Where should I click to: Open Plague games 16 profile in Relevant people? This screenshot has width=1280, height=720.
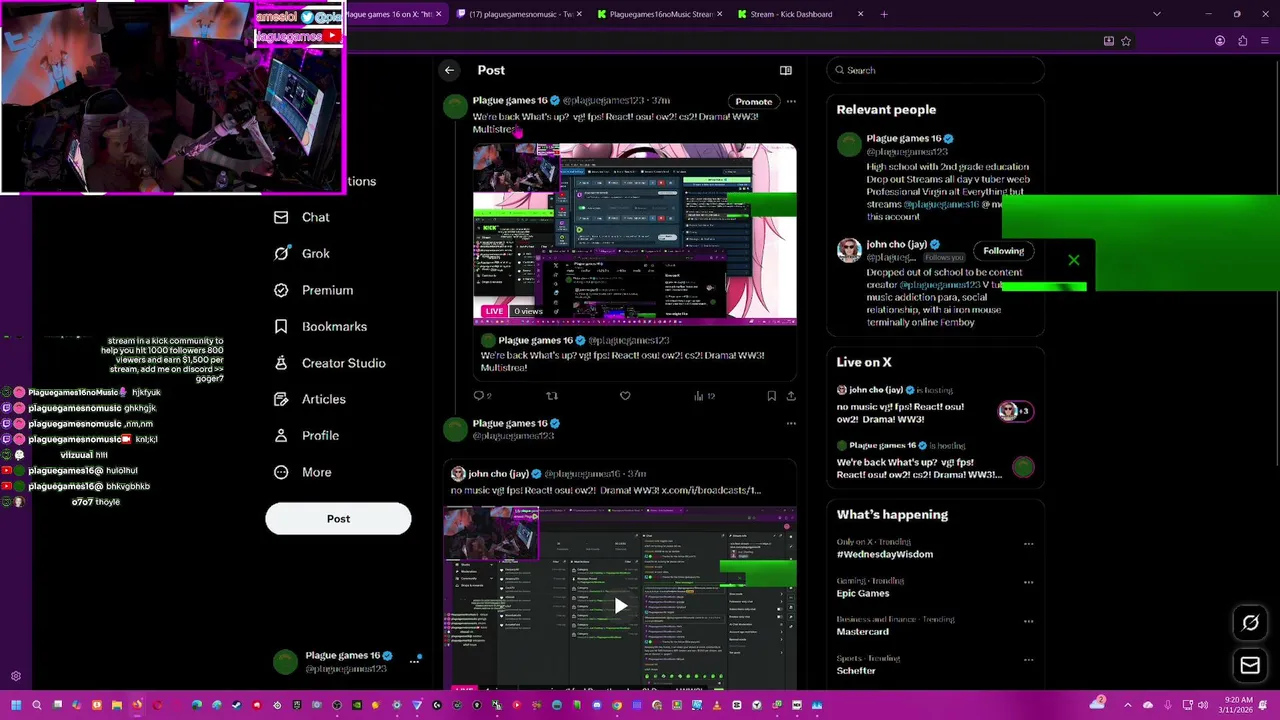click(903, 139)
